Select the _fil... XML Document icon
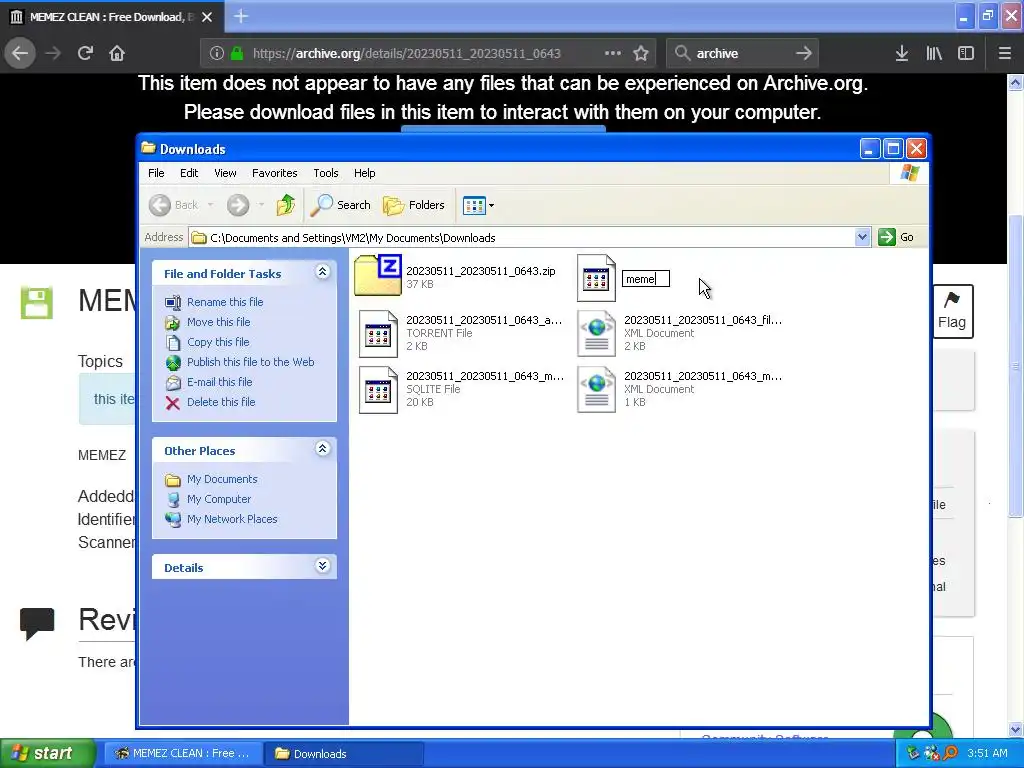1024x768 pixels. click(x=596, y=334)
